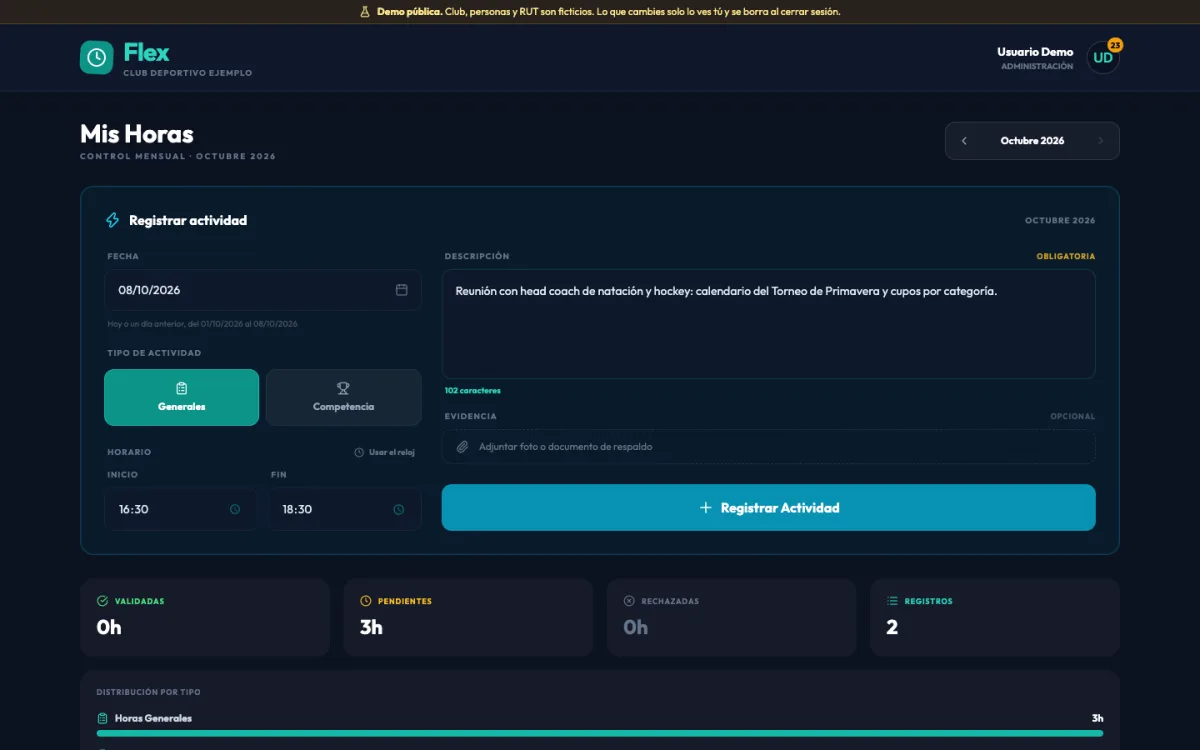Open the Validadas 0h stats card

click(x=205, y=617)
